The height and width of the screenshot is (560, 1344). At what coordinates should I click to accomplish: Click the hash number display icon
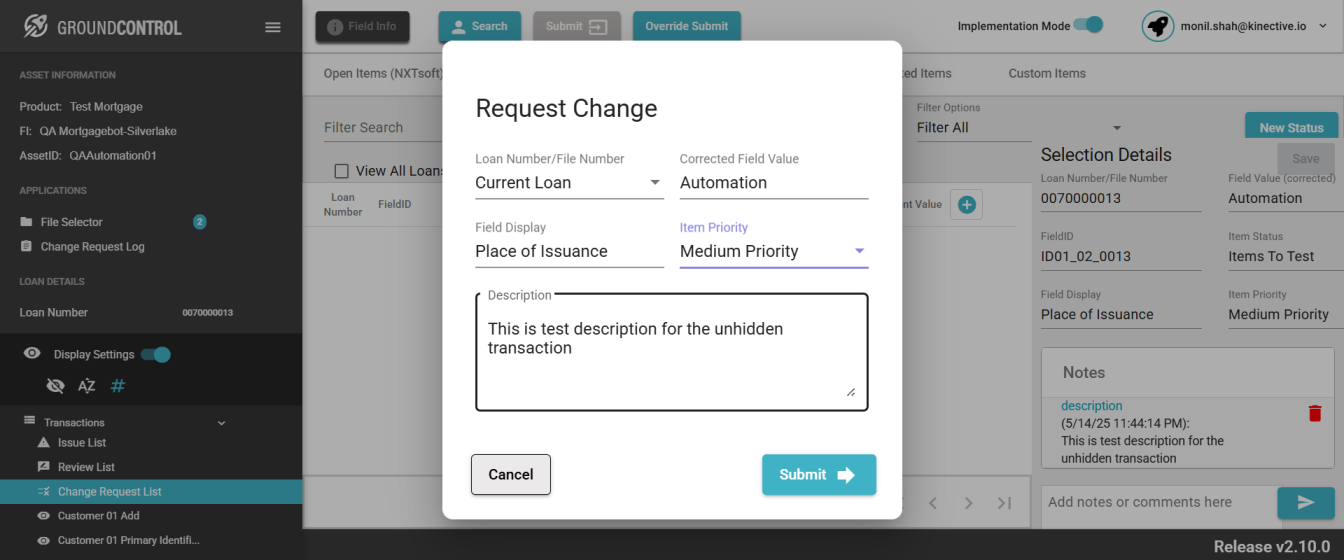pos(118,386)
